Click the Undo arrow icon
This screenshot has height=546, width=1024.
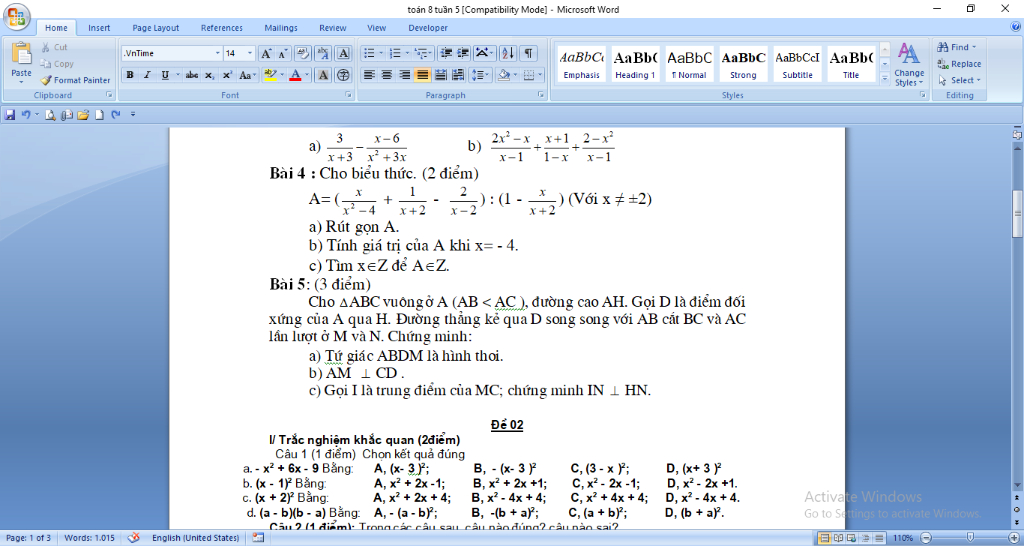(25, 115)
